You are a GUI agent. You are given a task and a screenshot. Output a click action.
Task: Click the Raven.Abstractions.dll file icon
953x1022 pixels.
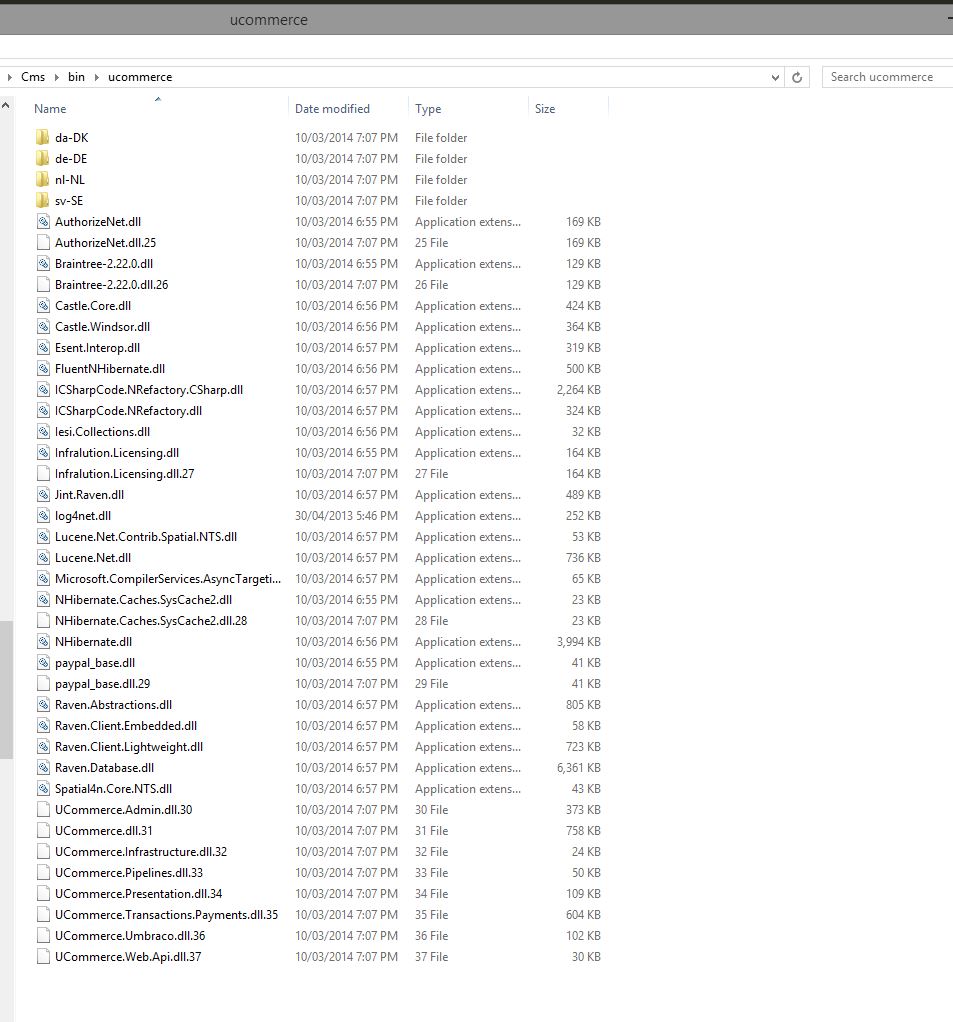point(43,705)
